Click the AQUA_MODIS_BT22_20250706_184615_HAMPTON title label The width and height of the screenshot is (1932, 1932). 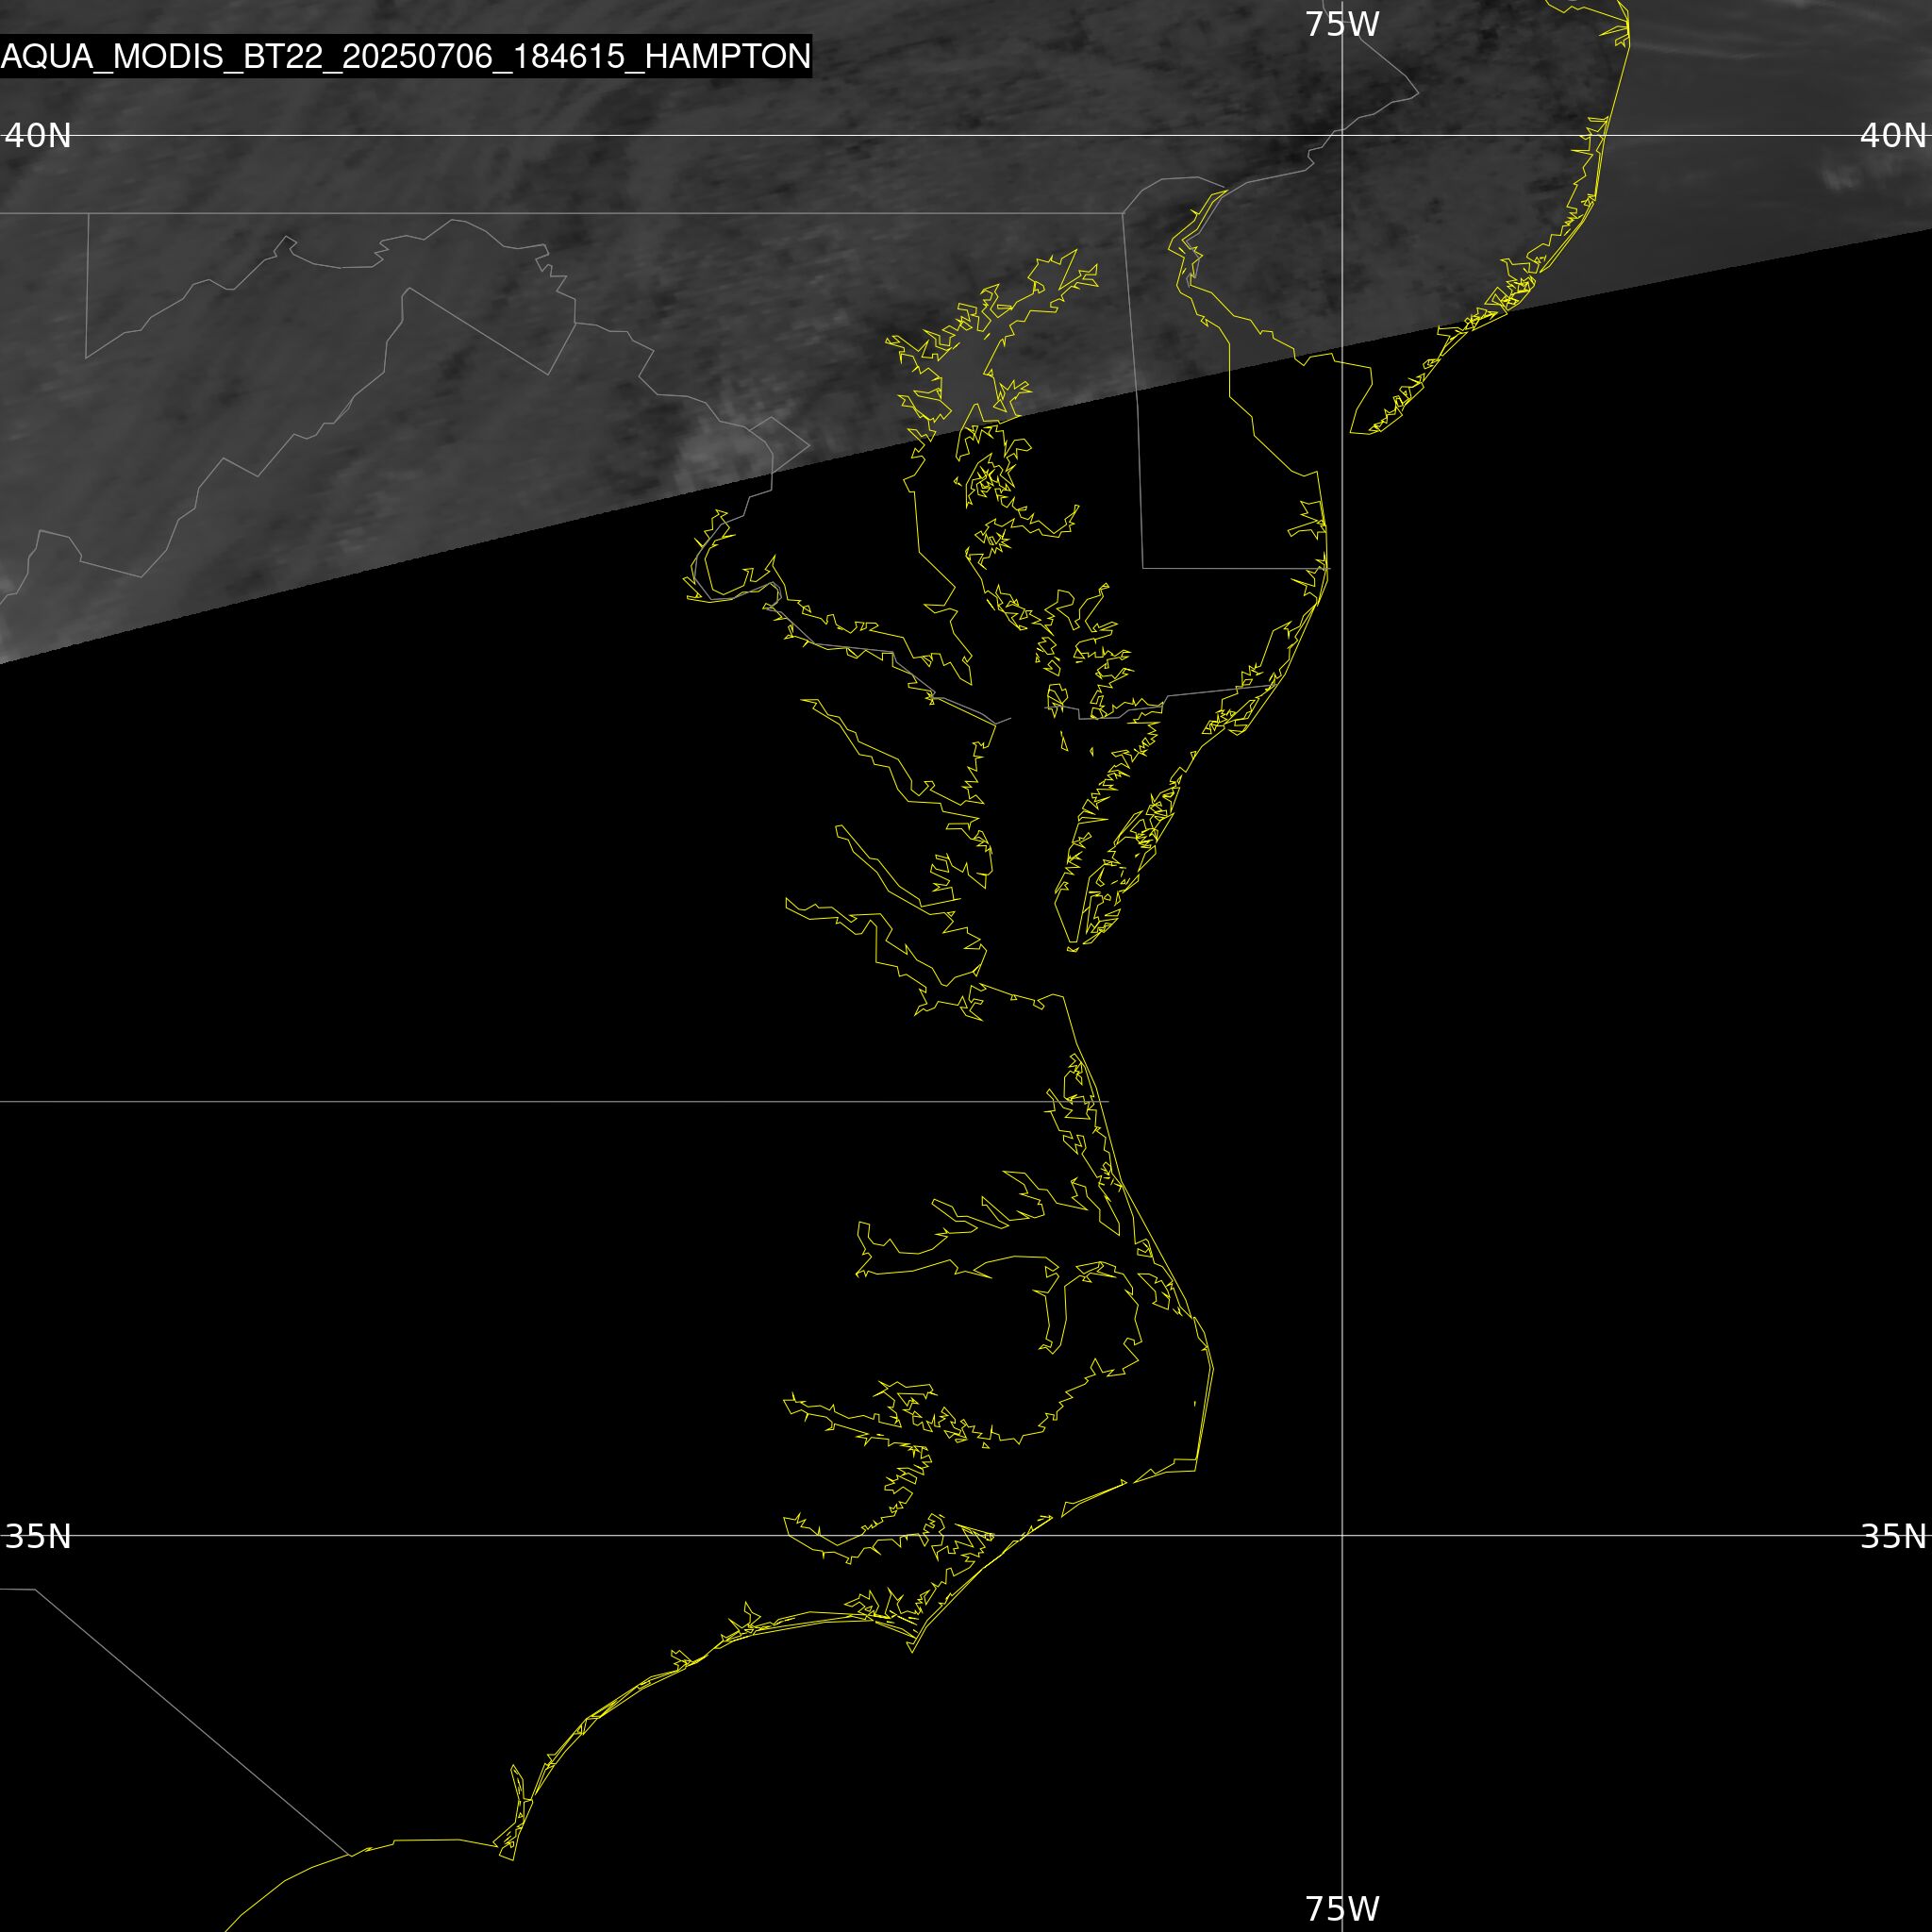point(405,56)
